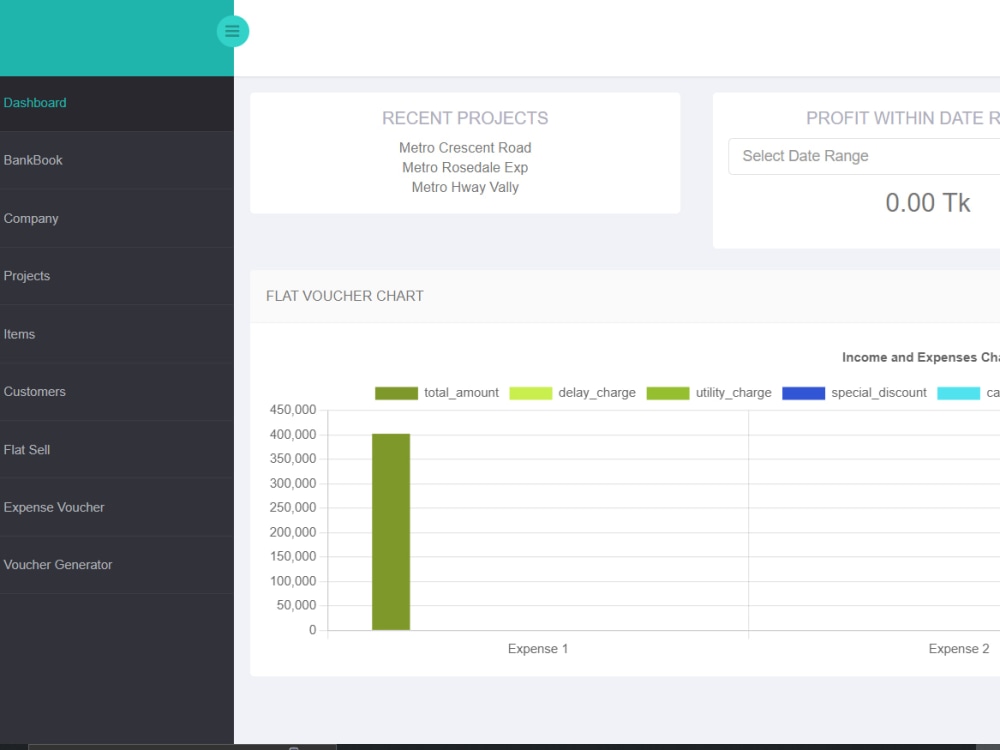Click the 200,000 y-axis label
1000x750 pixels.
(x=293, y=532)
